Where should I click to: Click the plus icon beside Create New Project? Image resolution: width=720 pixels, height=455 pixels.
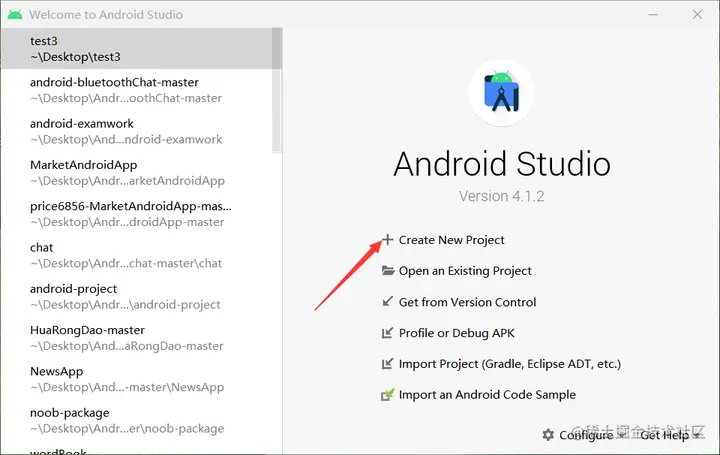(x=388, y=240)
